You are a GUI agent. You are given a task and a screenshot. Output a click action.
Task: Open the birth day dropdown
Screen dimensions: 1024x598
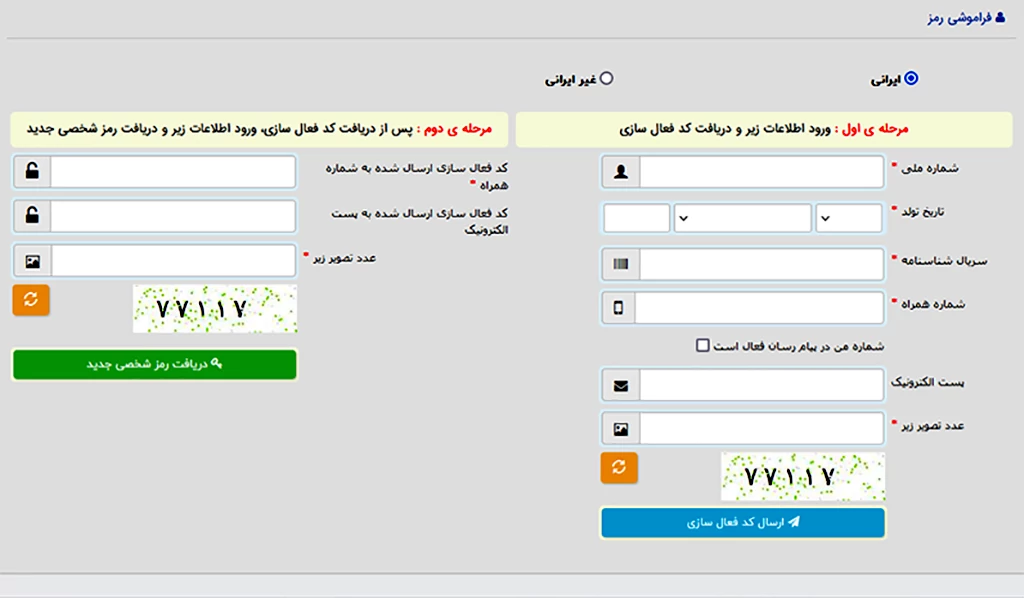[849, 218]
